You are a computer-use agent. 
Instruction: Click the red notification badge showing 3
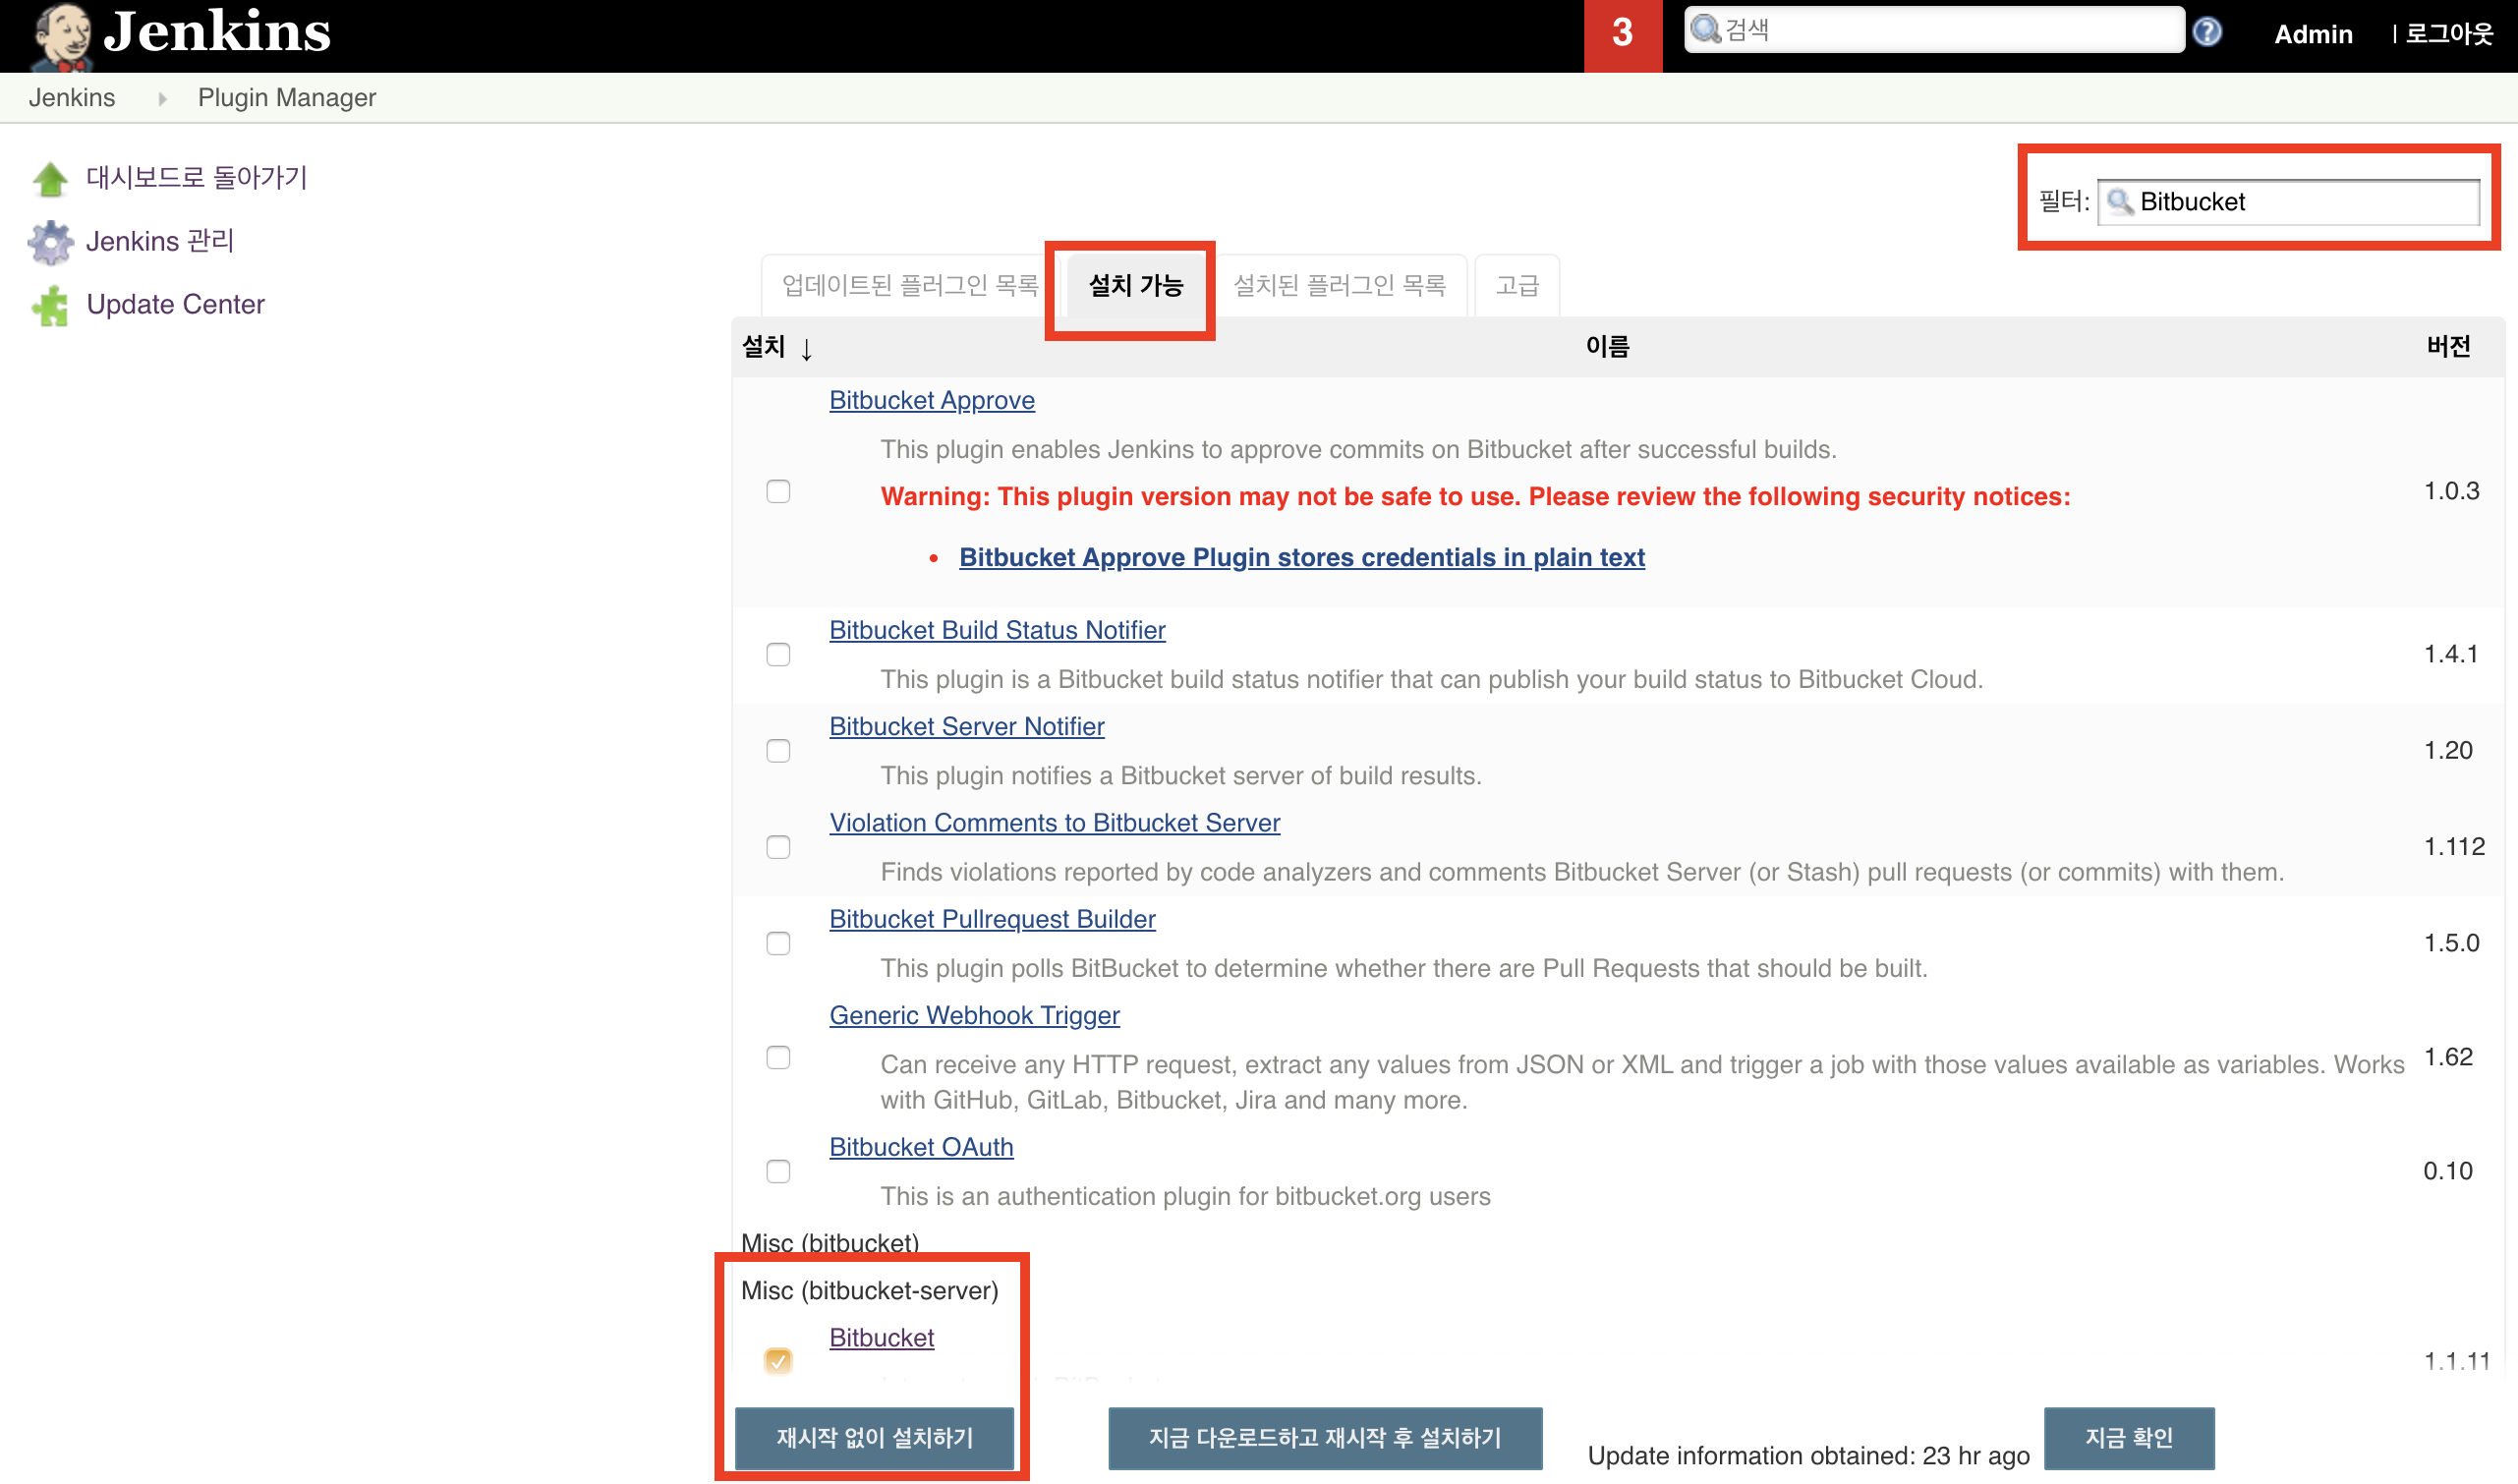point(1622,34)
